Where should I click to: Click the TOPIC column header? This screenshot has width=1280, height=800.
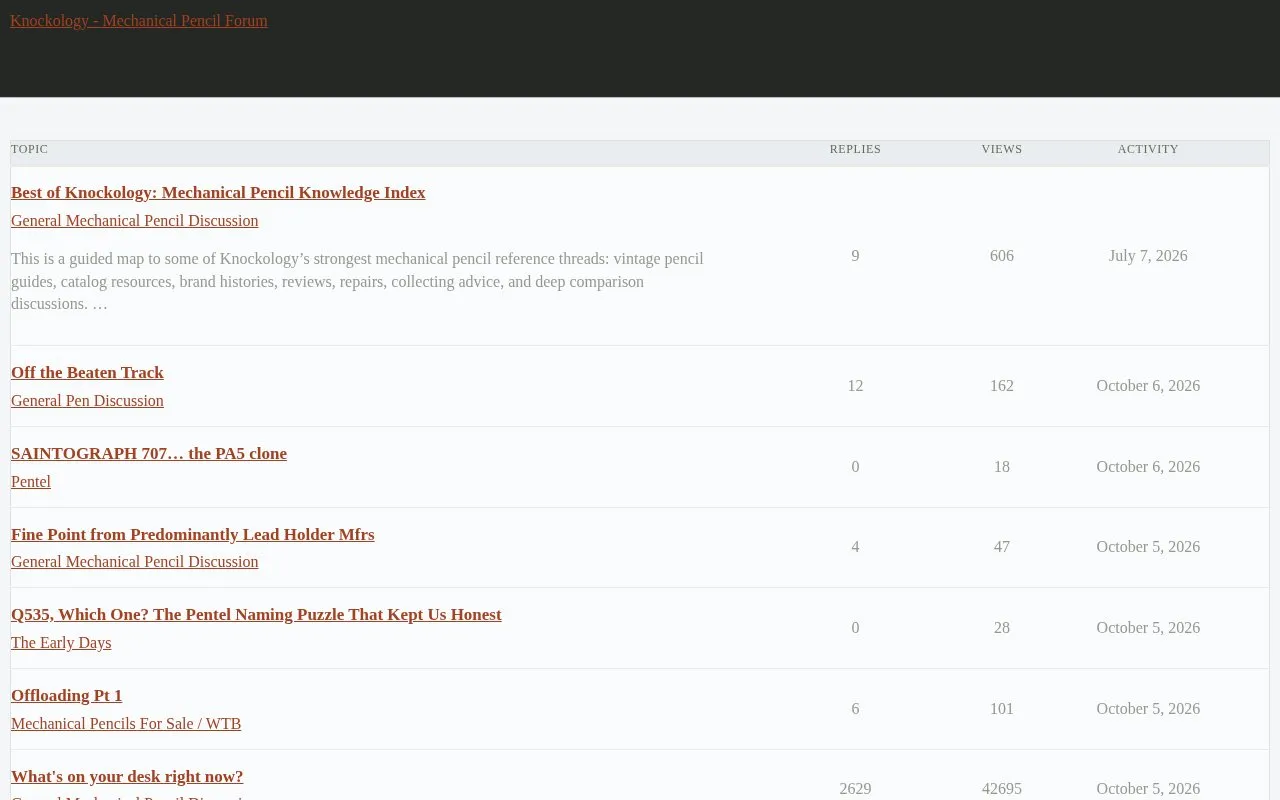[x=29, y=149]
